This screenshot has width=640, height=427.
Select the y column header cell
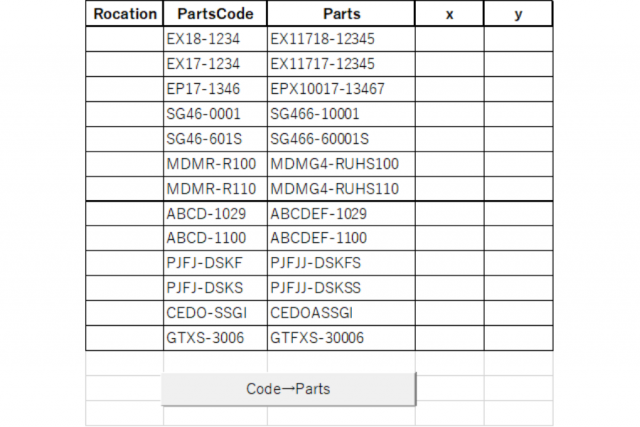tap(518, 14)
